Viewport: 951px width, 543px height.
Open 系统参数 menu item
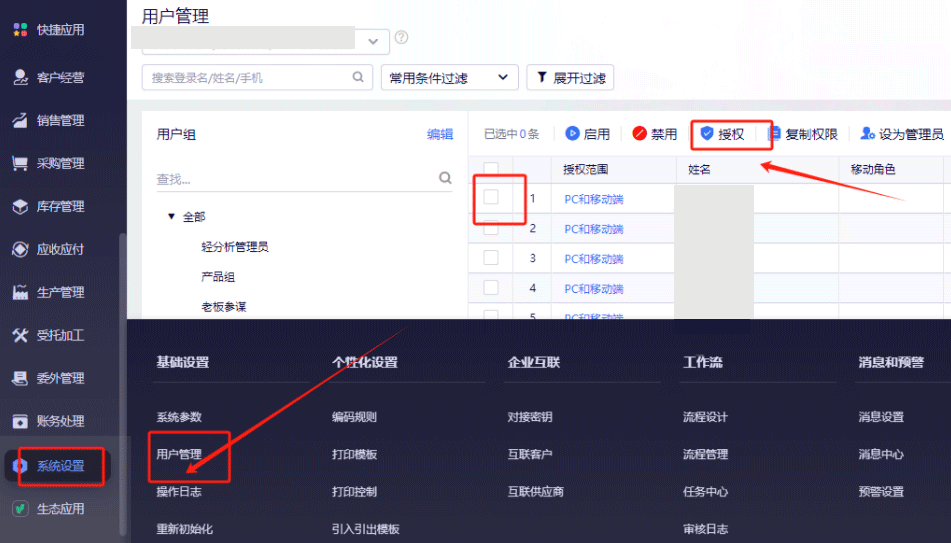179,417
